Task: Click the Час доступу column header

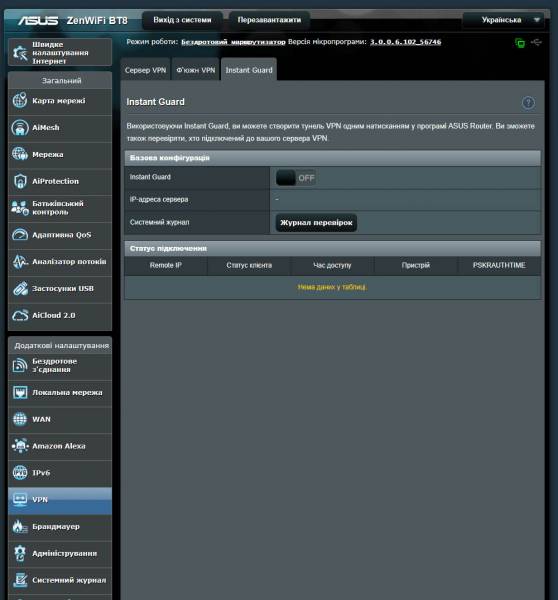Action: (332, 265)
